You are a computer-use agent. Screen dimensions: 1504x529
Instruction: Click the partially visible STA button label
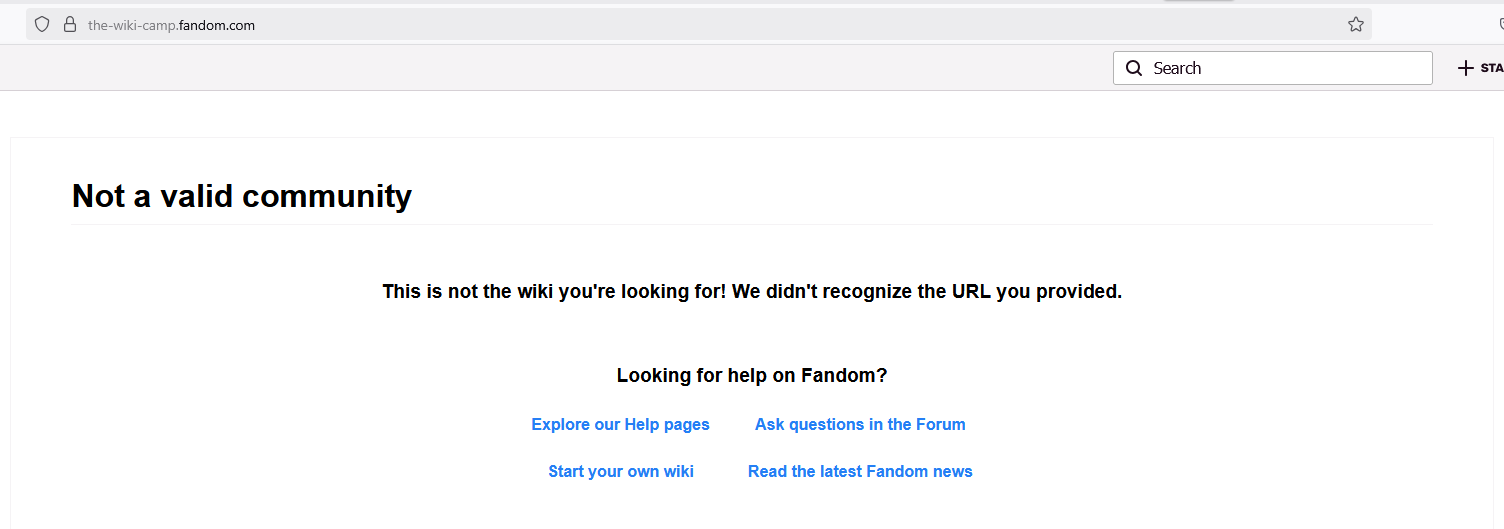(1492, 68)
